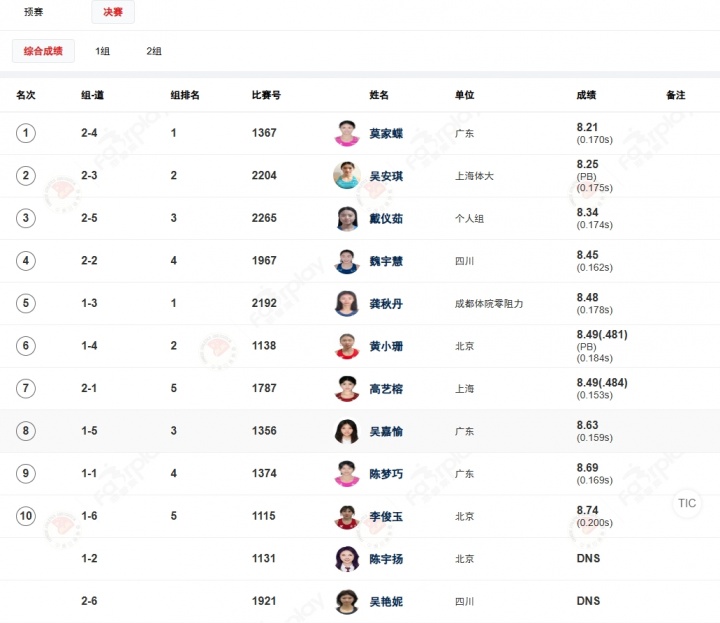Click 龚秋丹's profile picture
Screen dimensions: 720x623
coord(347,303)
